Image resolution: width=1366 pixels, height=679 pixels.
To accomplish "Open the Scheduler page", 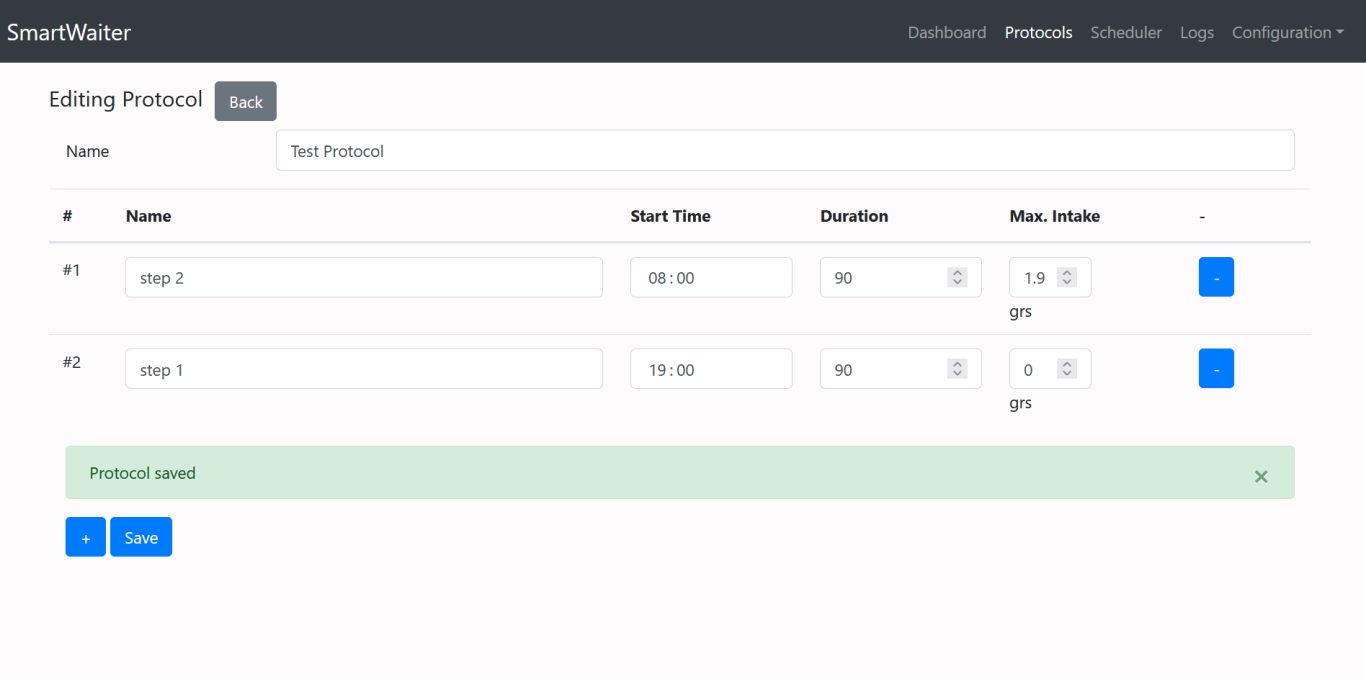I will click(x=1126, y=32).
